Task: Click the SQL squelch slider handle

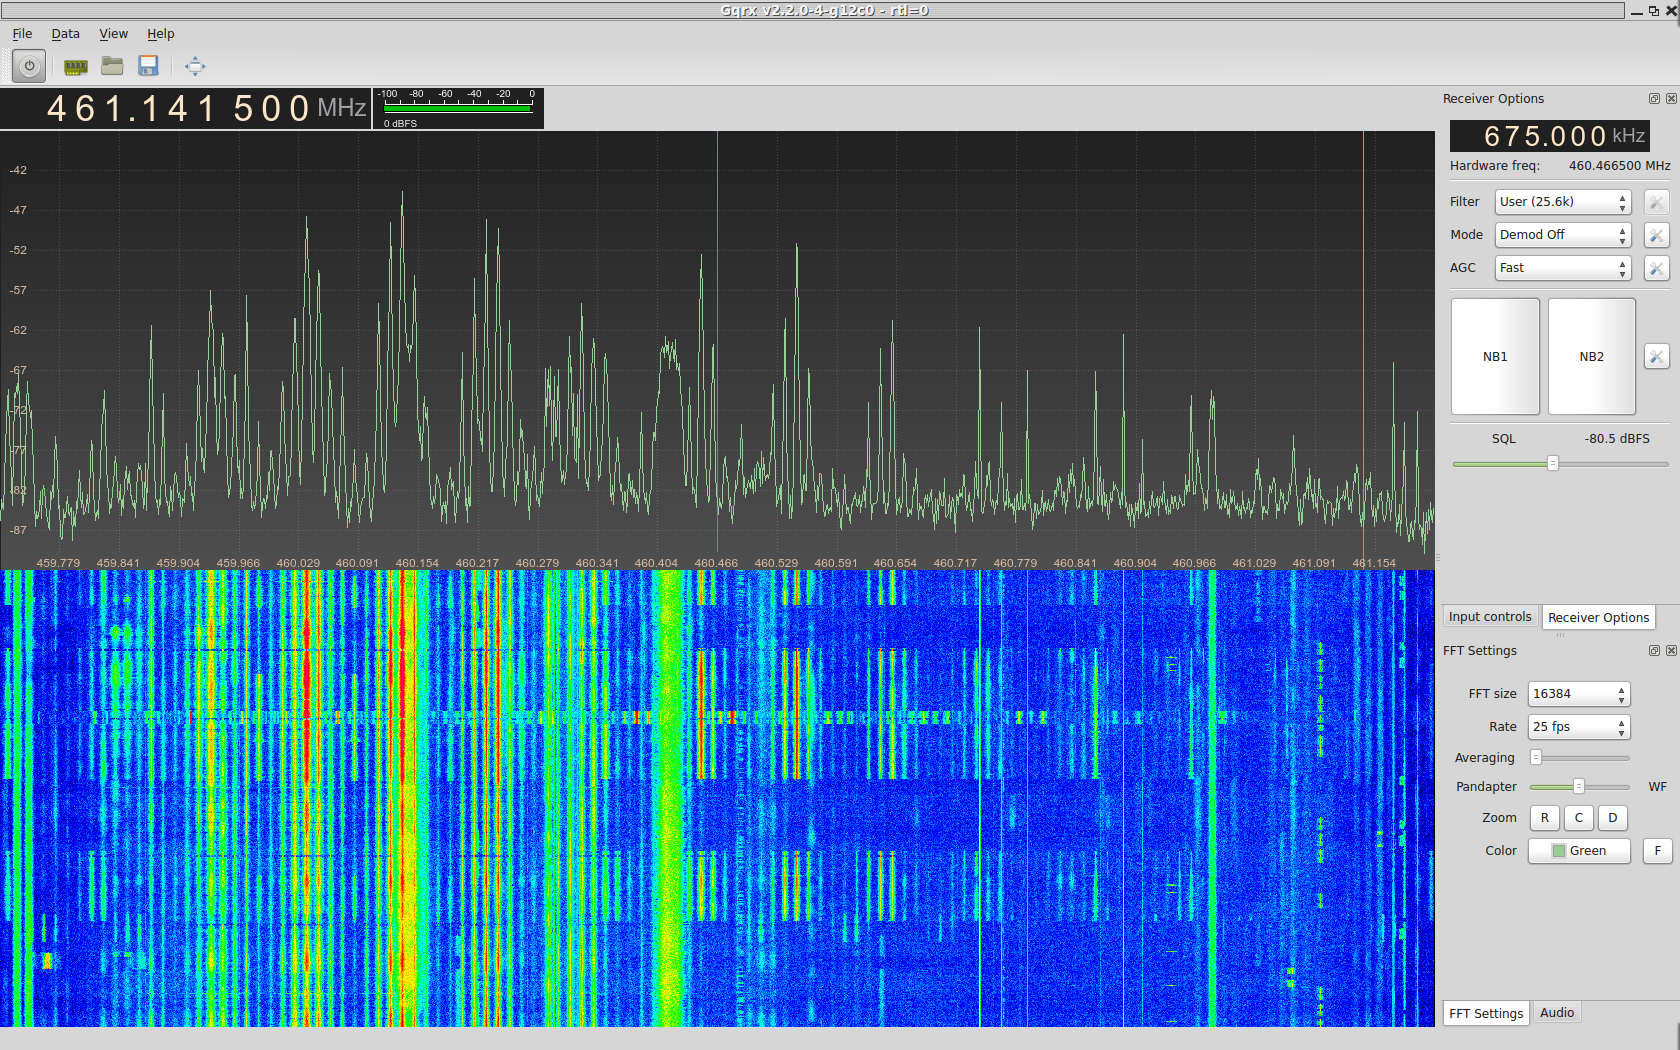Action: point(1553,463)
